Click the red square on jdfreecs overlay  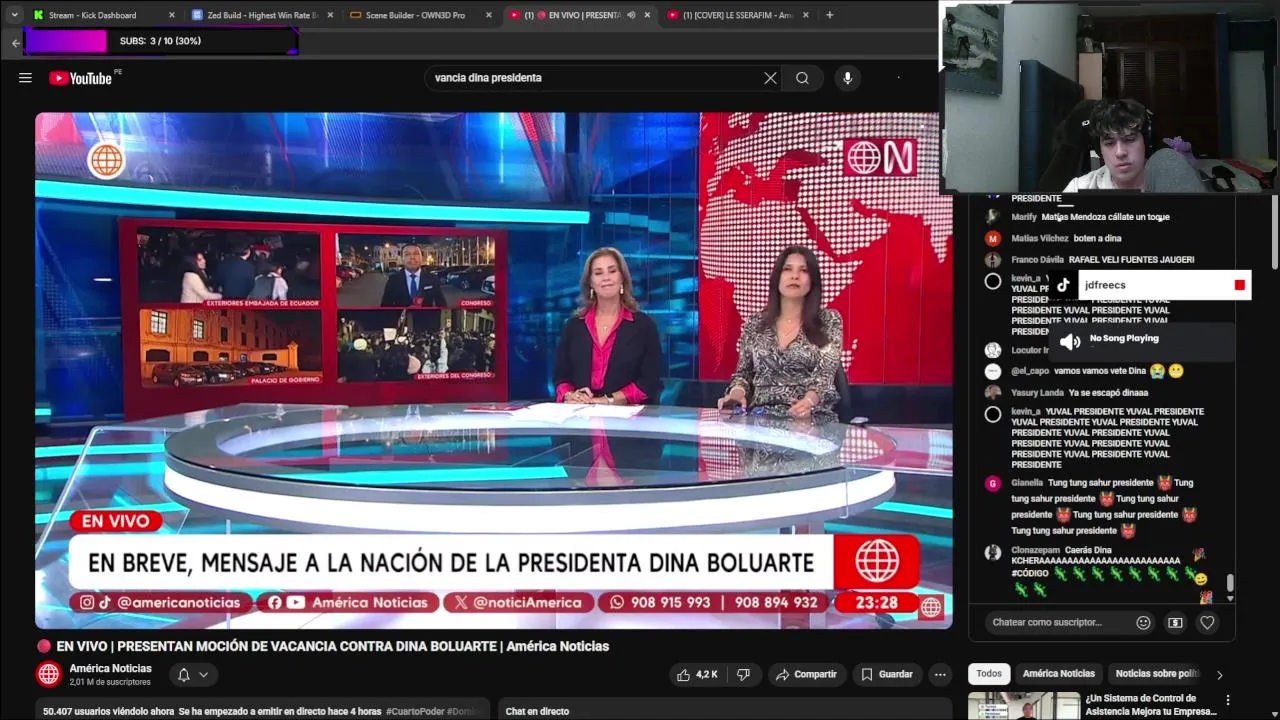1240,285
